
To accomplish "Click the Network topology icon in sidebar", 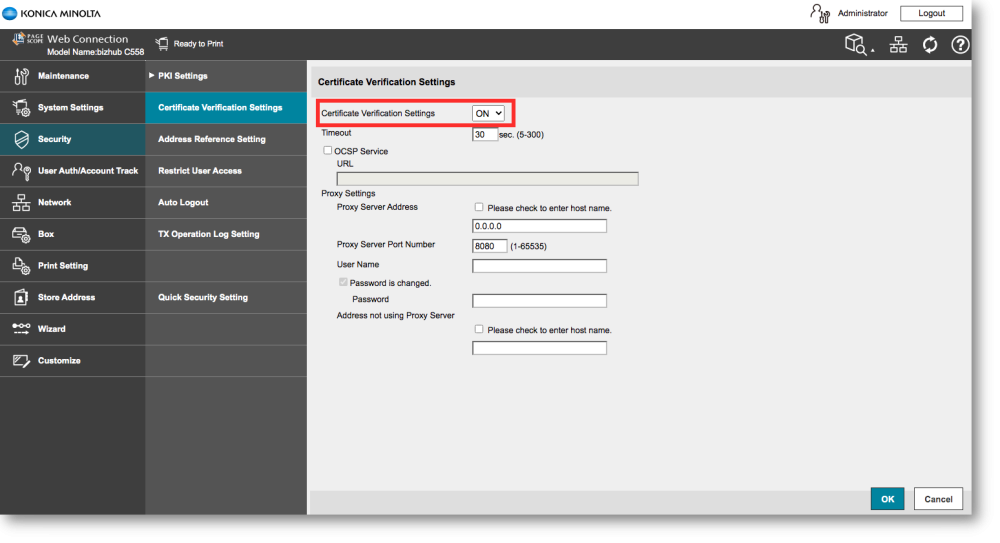I will pyautogui.click(x=21, y=202).
